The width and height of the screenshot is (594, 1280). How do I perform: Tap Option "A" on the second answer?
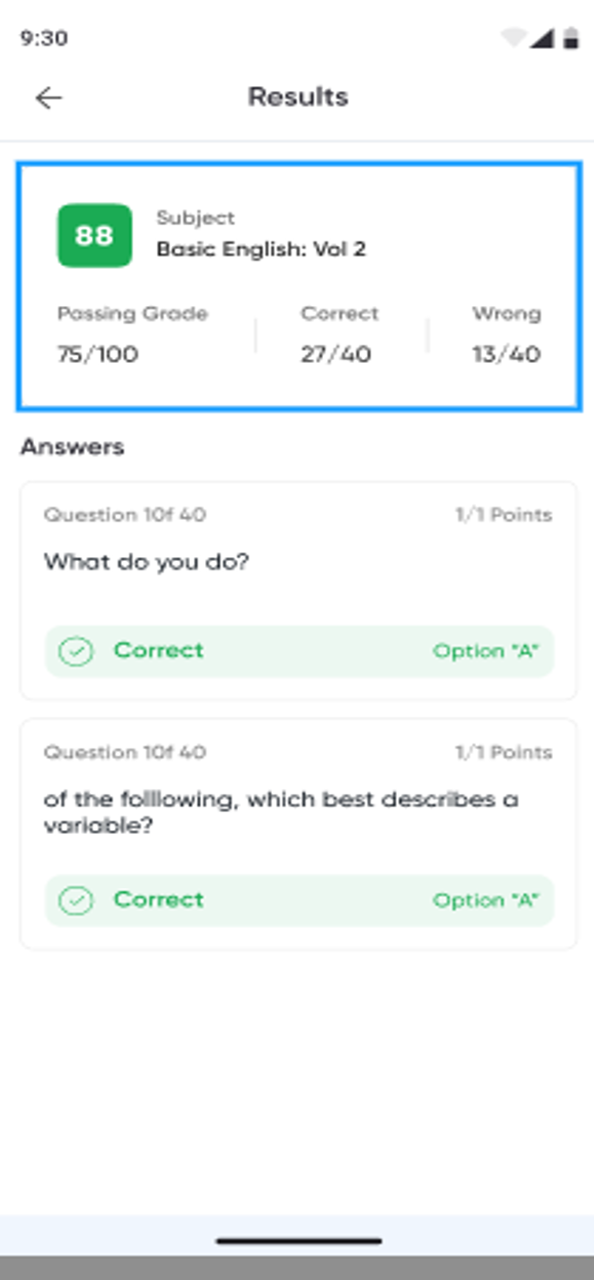[486, 900]
